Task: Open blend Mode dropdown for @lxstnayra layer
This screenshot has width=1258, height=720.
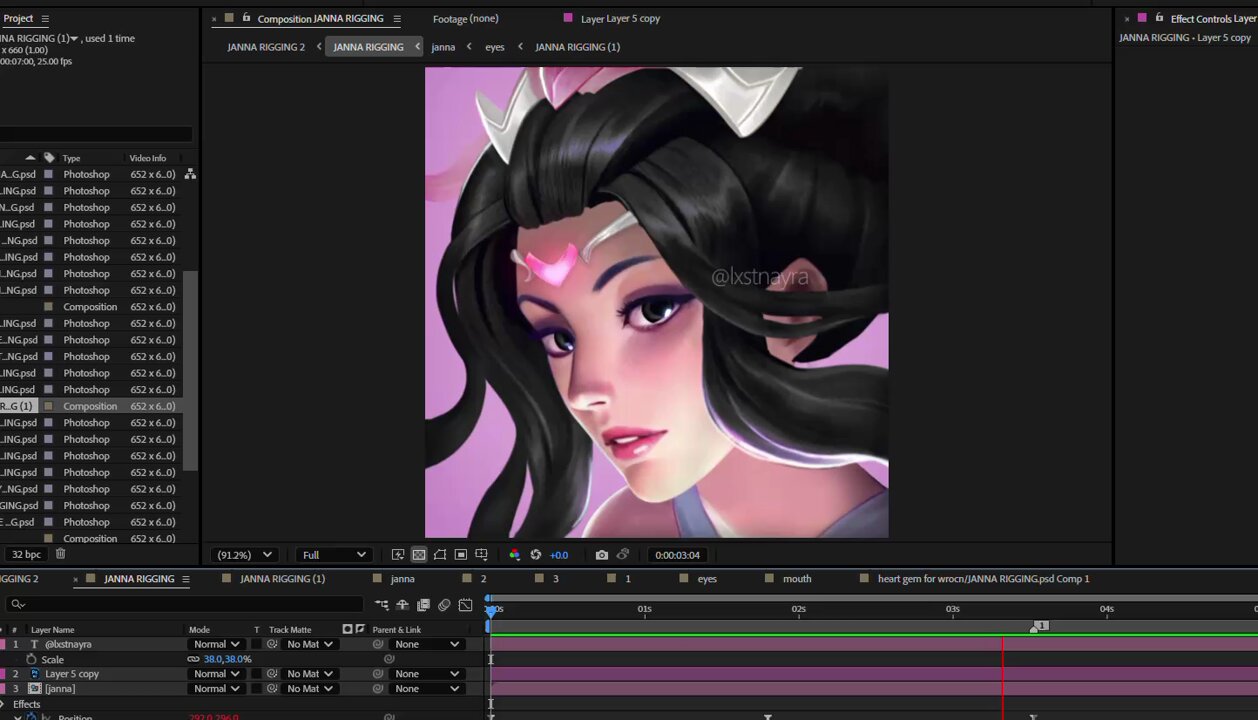Action: click(x=217, y=645)
